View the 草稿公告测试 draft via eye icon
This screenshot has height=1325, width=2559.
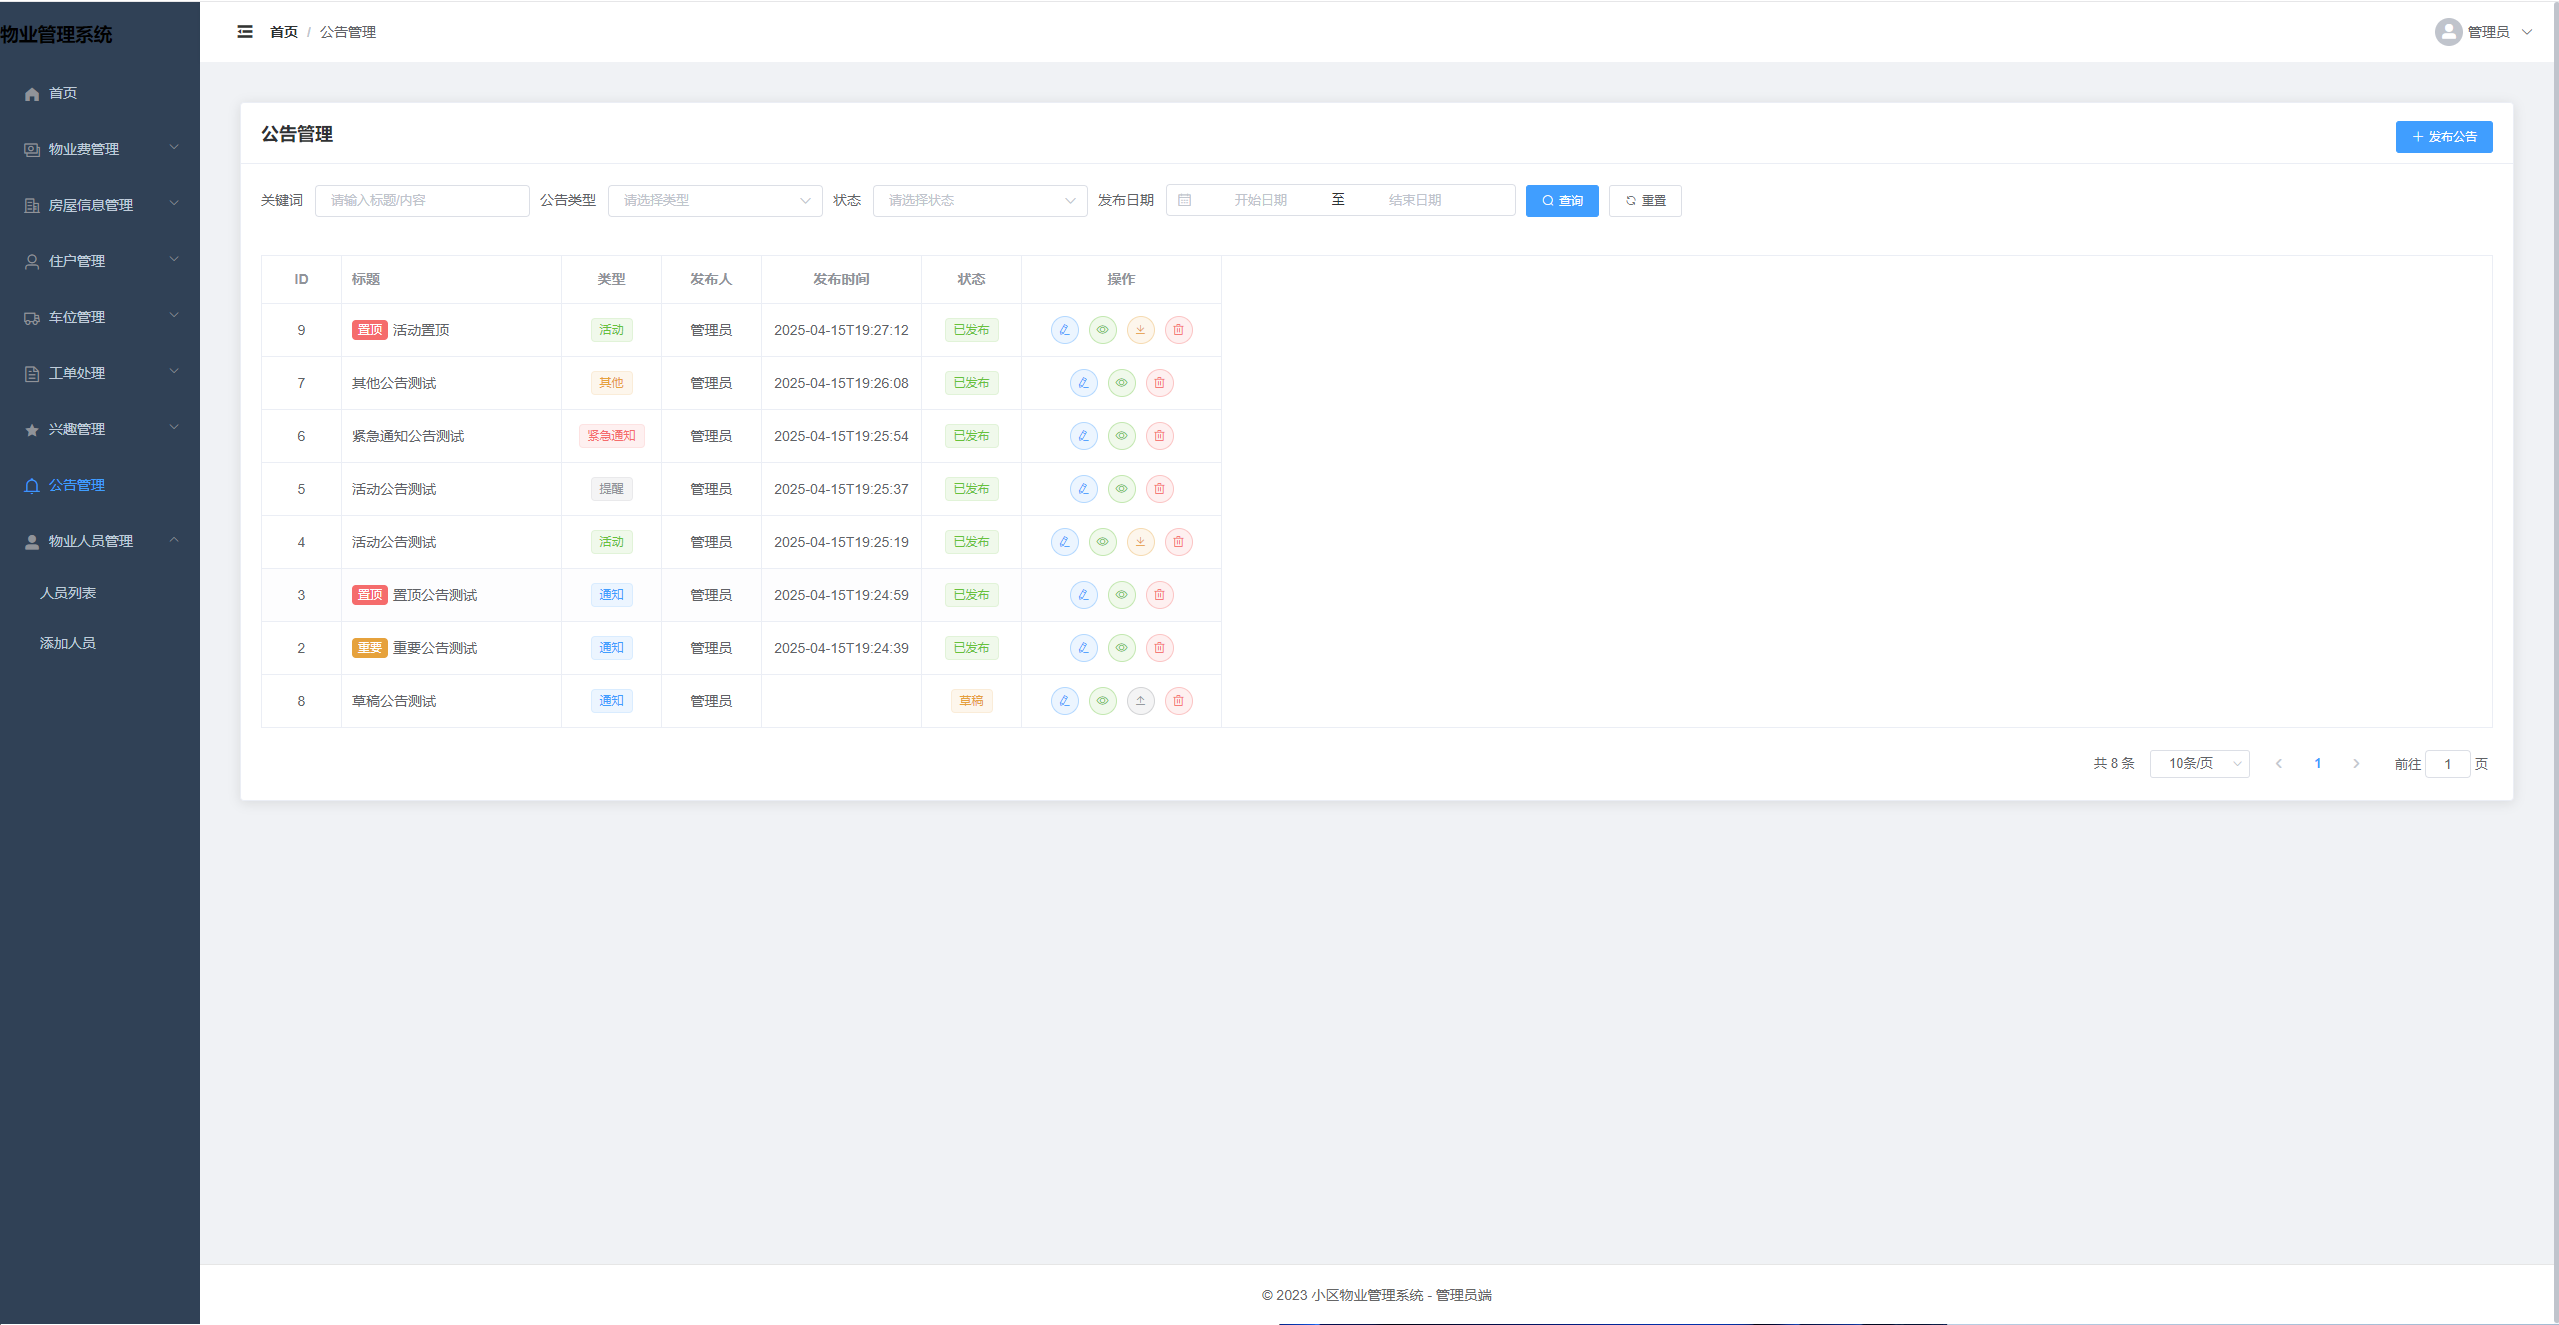(x=1102, y=701)
